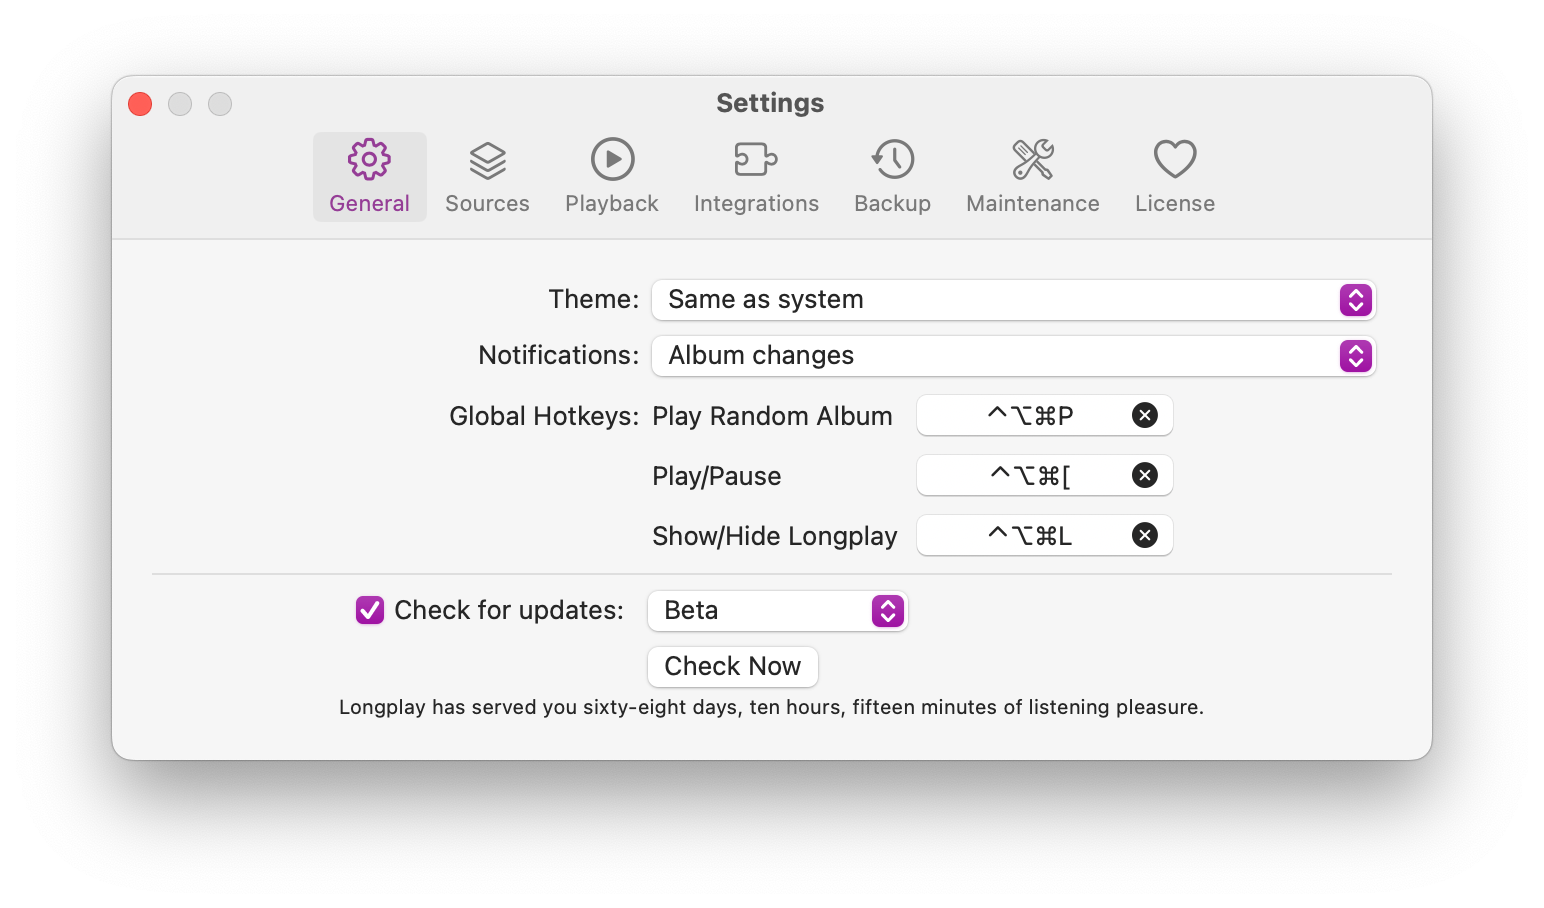Disable the Check for updates checkbox
The width and height of the screenshot is (1544, 908).
pyautogui.click(x=370, y=610)
